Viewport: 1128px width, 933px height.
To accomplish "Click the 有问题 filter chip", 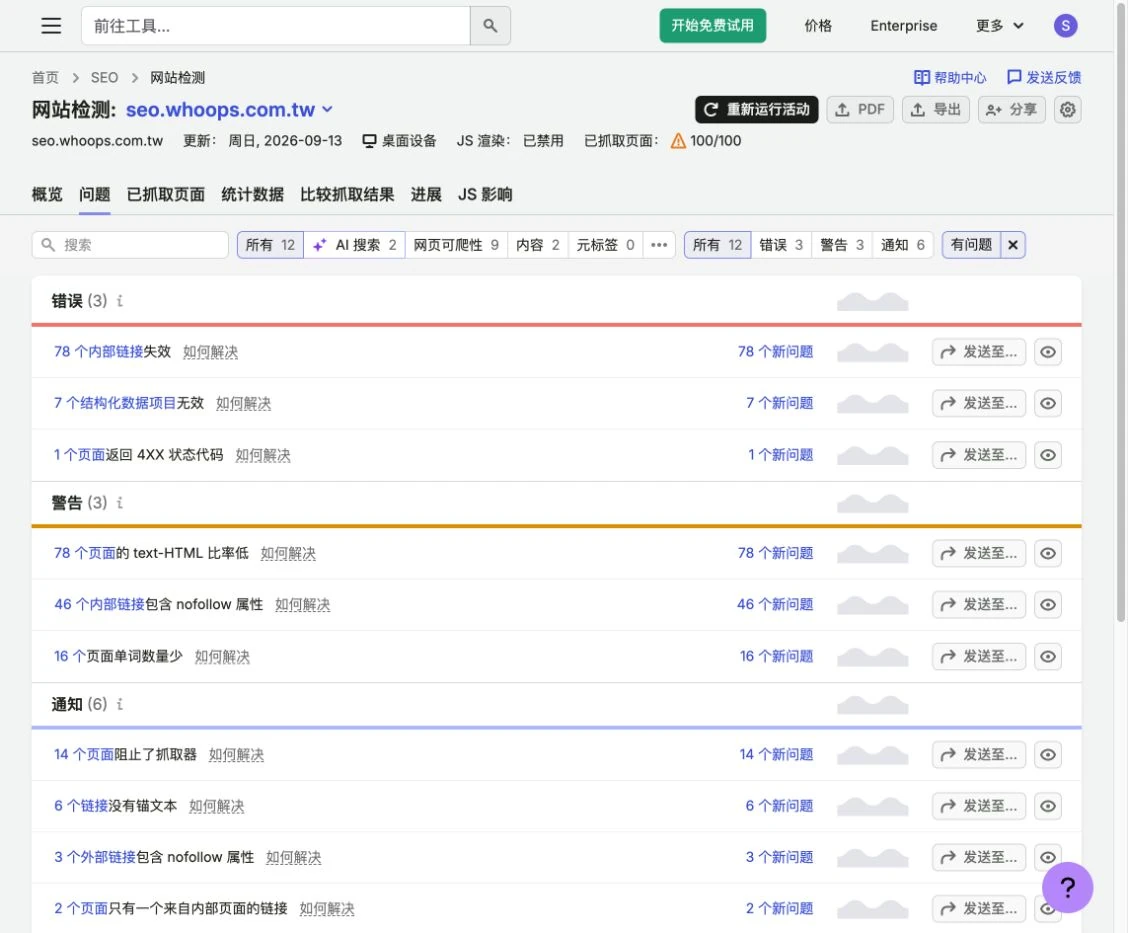I will [971, 245].
